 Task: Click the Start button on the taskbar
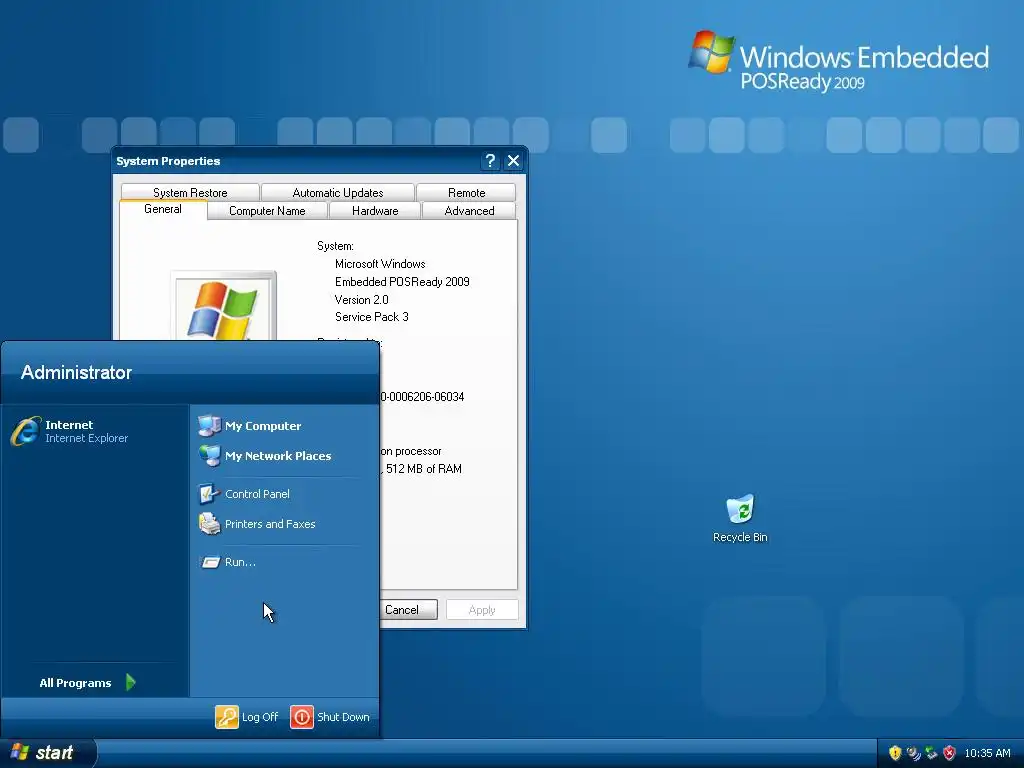point(47,753)
